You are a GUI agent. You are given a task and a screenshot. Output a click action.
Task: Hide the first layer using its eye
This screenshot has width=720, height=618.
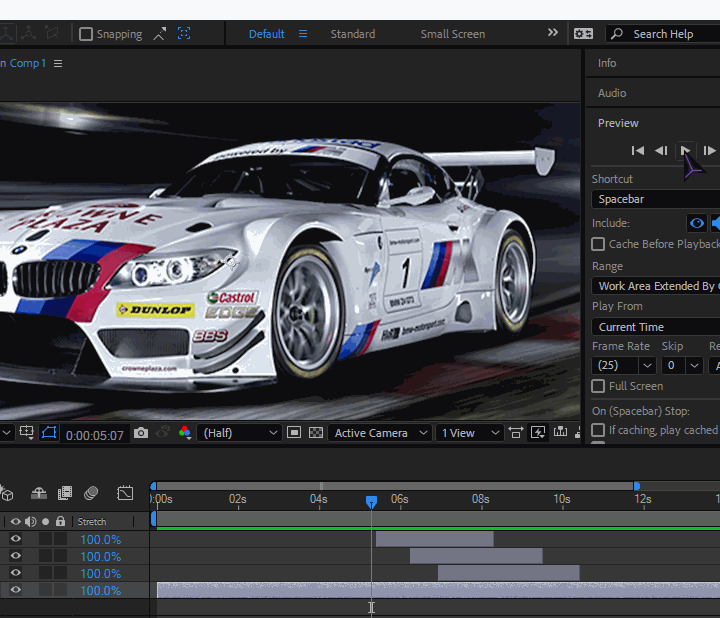16,539
